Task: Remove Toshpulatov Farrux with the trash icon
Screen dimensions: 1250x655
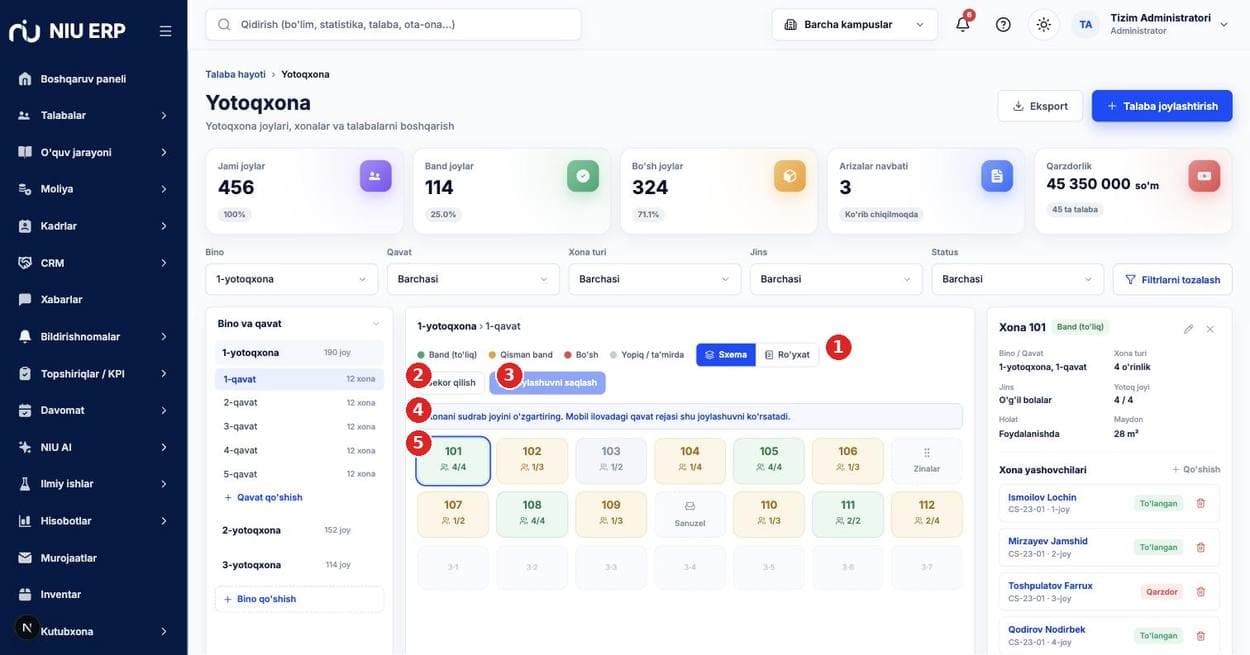Action: 1201,591
